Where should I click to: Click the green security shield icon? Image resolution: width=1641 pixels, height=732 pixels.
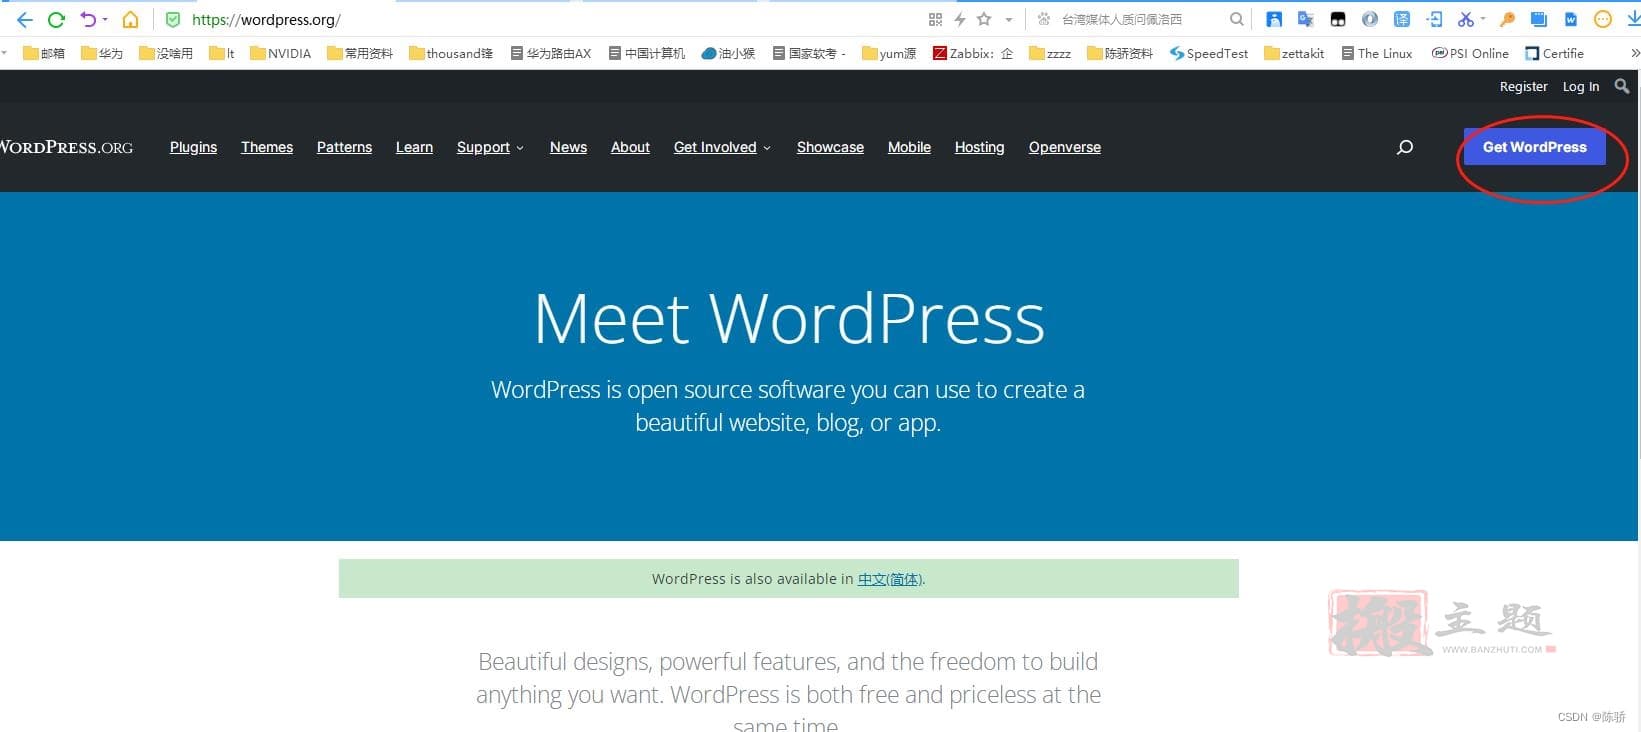172,19
